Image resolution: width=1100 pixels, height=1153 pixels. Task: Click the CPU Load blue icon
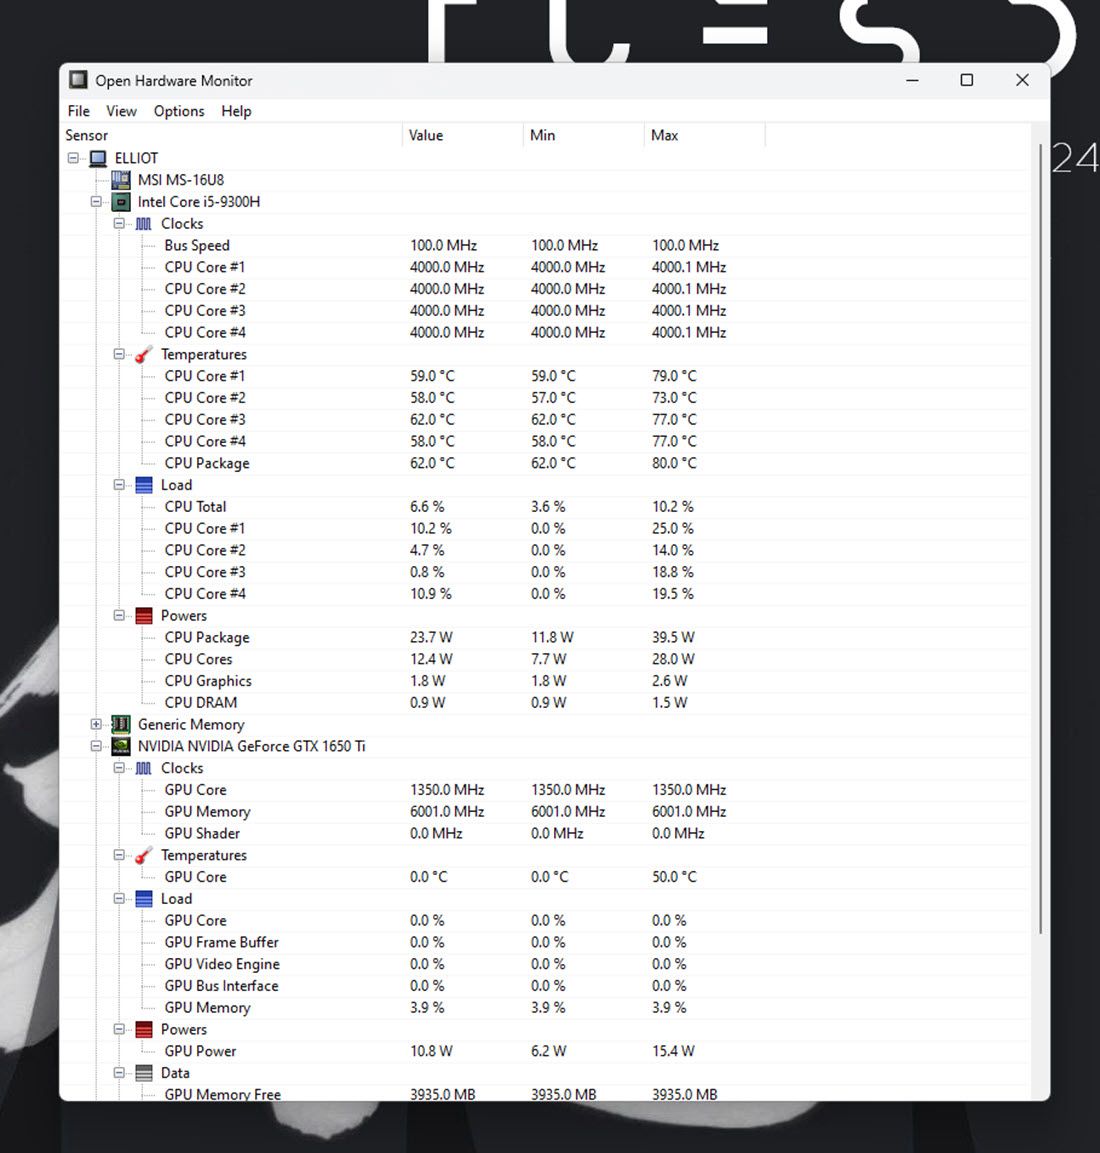click(144, 485)
